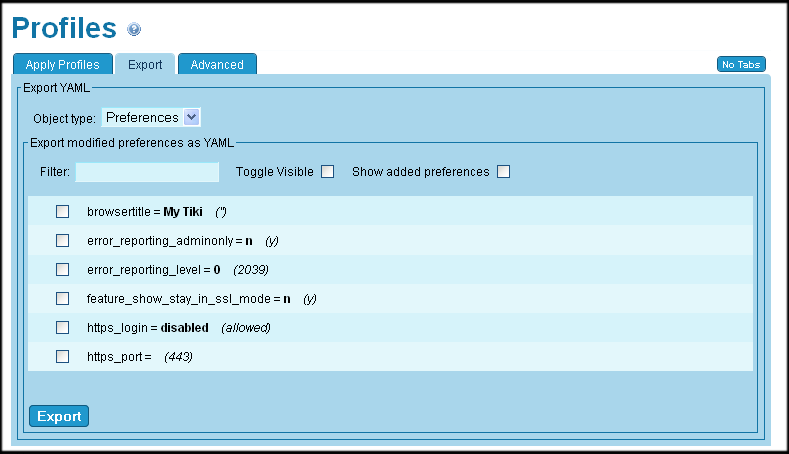Click 'Export modified preferences as YAML' legend

pyautogui.click(x=132, y=143)
